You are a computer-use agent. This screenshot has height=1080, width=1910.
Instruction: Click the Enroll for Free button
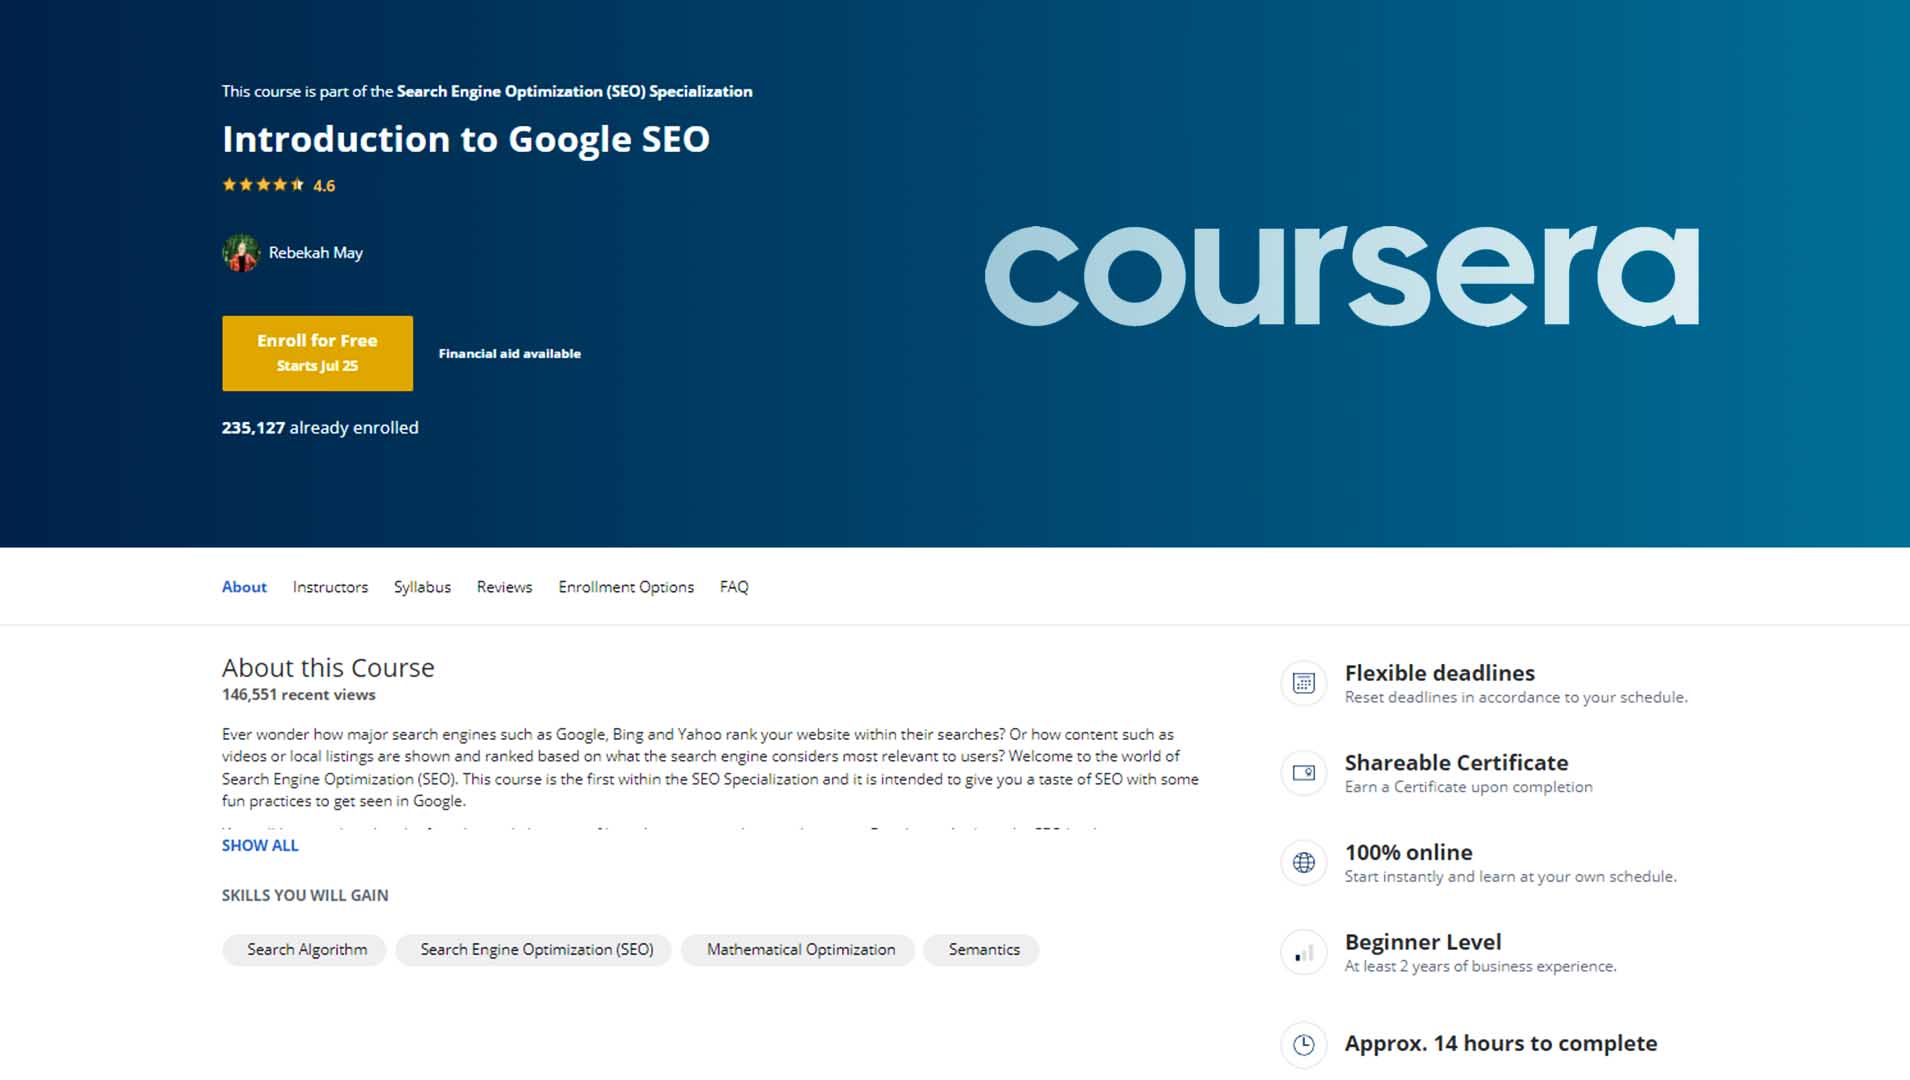click(x=317, y=353)
